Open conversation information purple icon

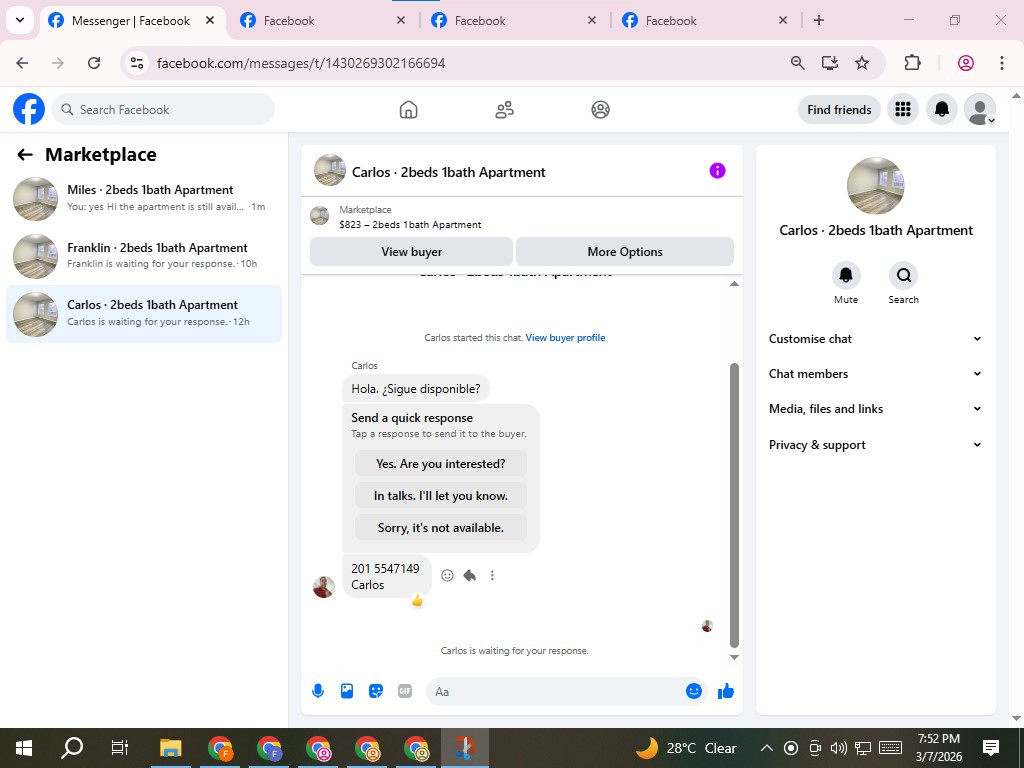[717, 170]
